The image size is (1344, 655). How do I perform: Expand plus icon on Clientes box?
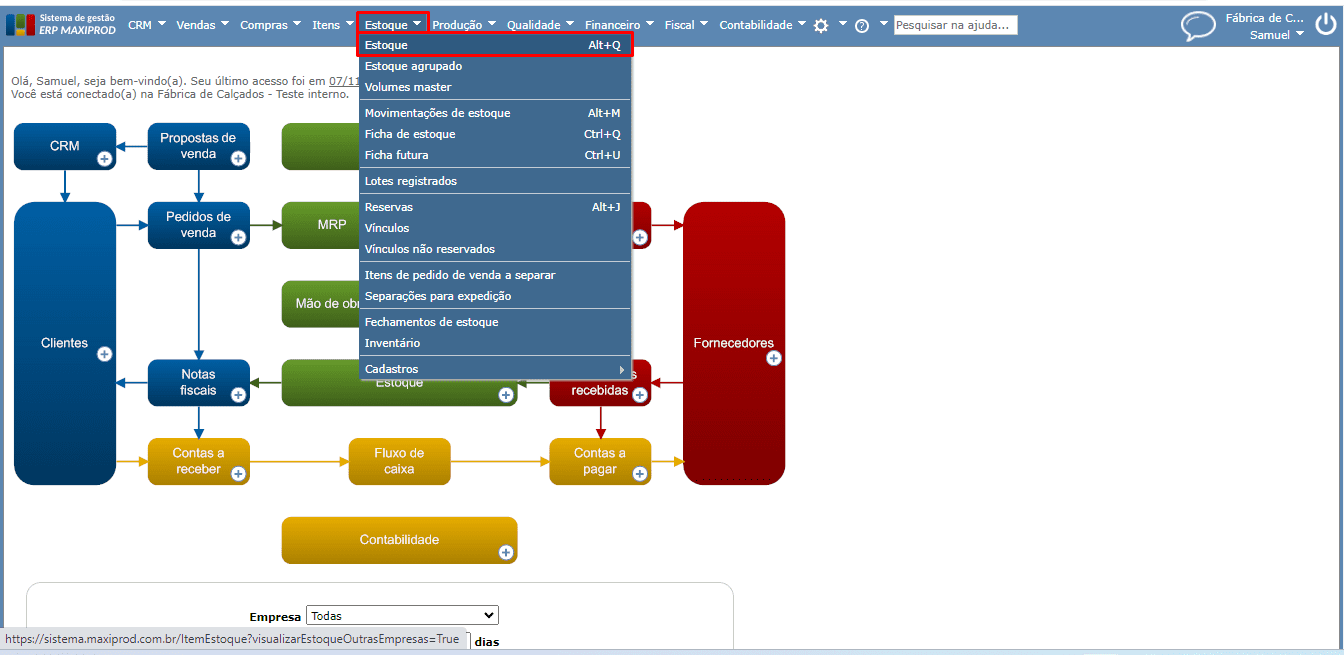pyautogui.click(x=104, y=354)
